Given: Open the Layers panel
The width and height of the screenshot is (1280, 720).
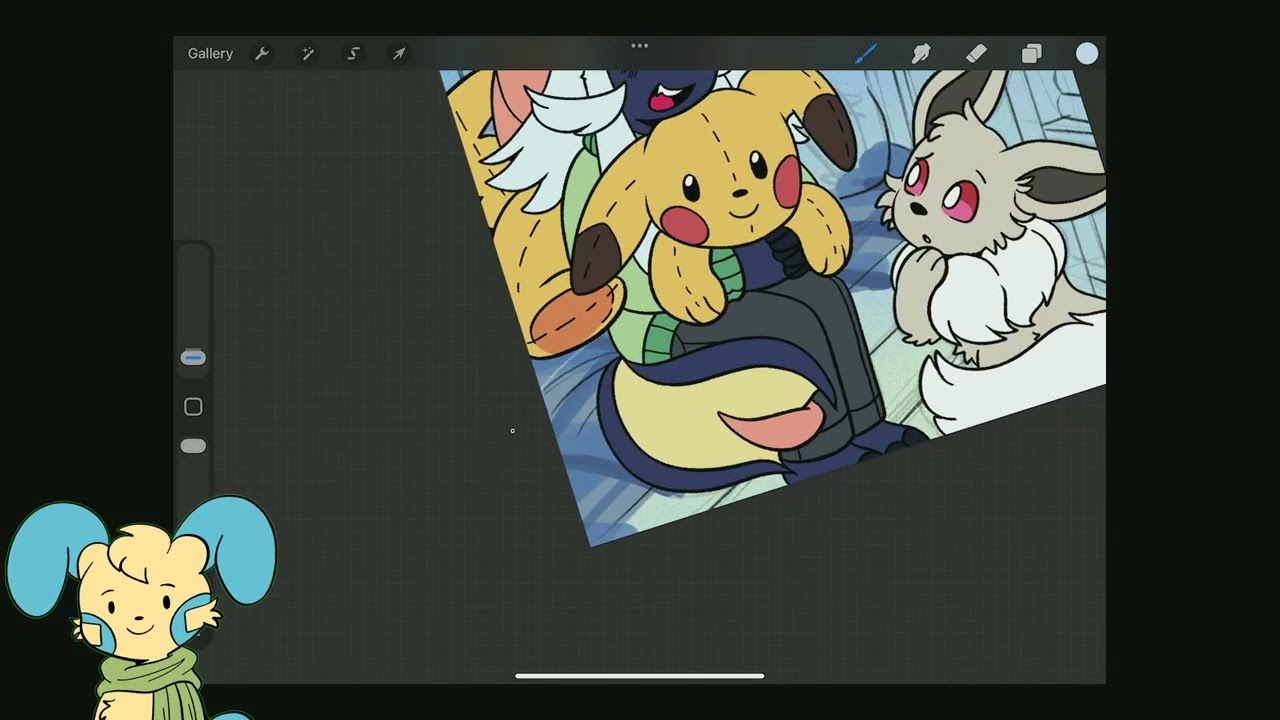Looking at the screenshot, I should coord(1031,53).
